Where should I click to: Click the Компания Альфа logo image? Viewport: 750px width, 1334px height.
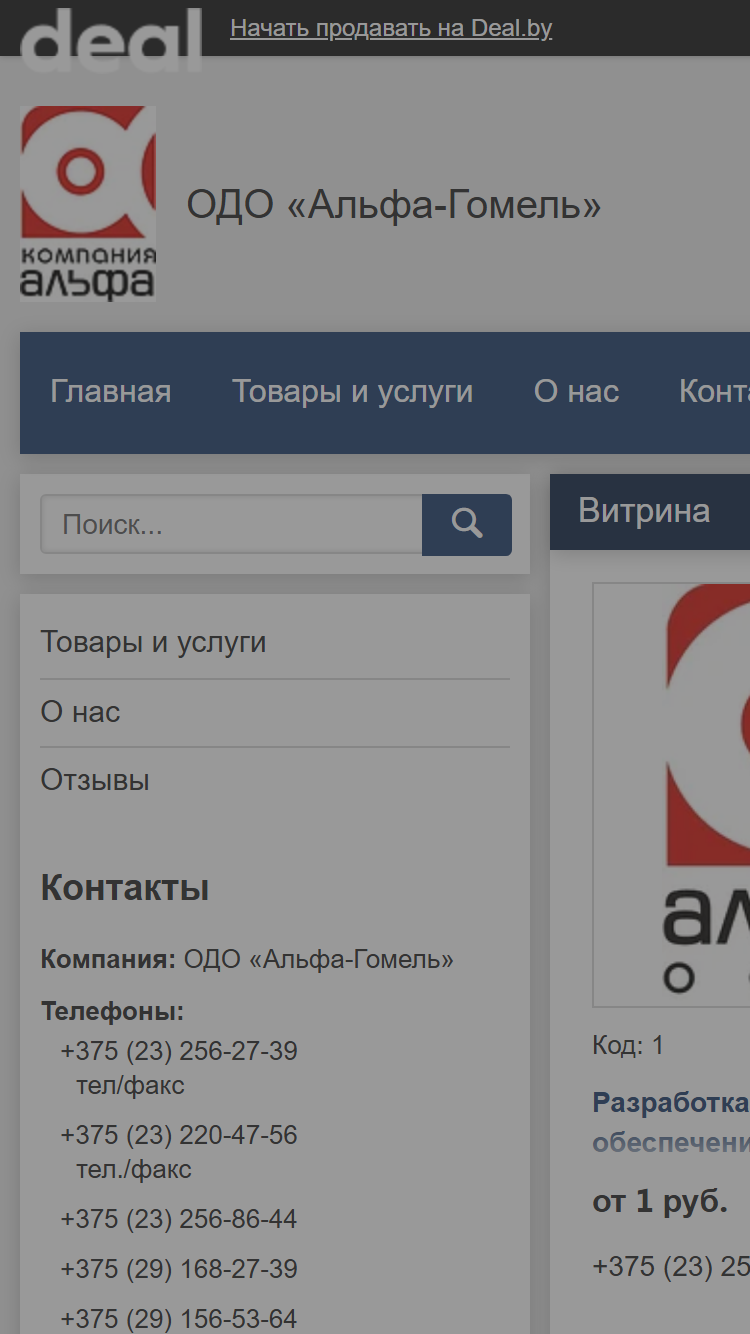coord(88,204)
